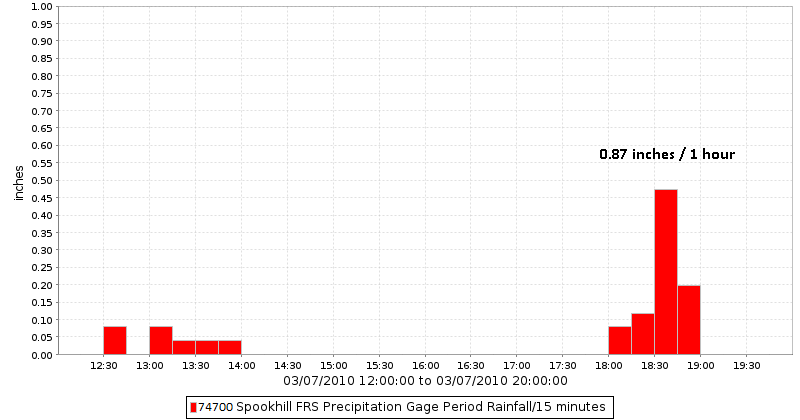This screenshot has height=420, width=800.
Task: Click the red legend swatch for 74700 Spookhill
Action: [x=193, y=407]
